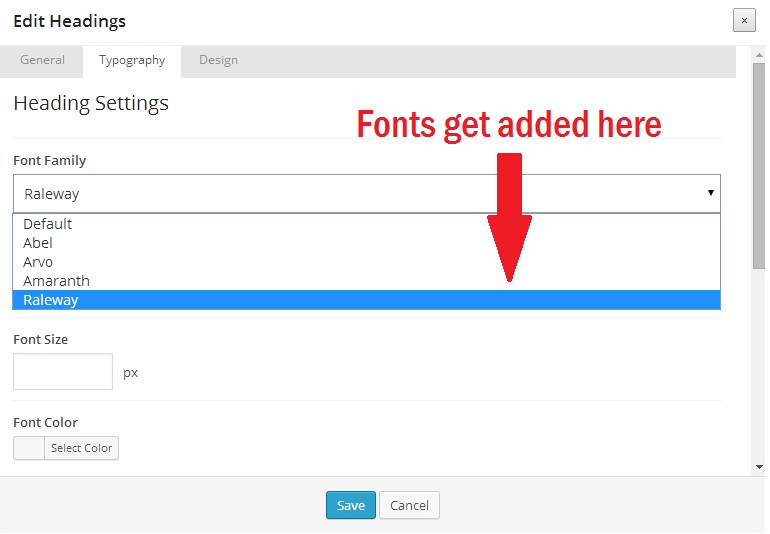Pick Arvo in the font list
The image size is (770, 534).
38,262
